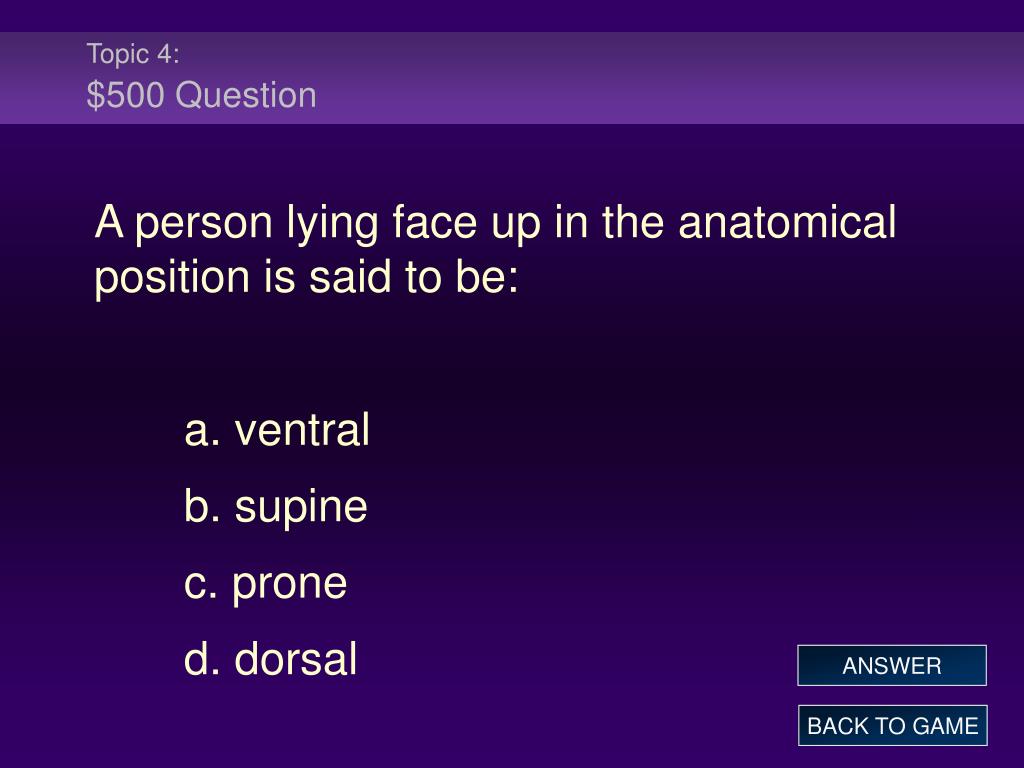Screen dimensions: 1024x768
Task: Click the ANSWER button
Action: point(891,665)
